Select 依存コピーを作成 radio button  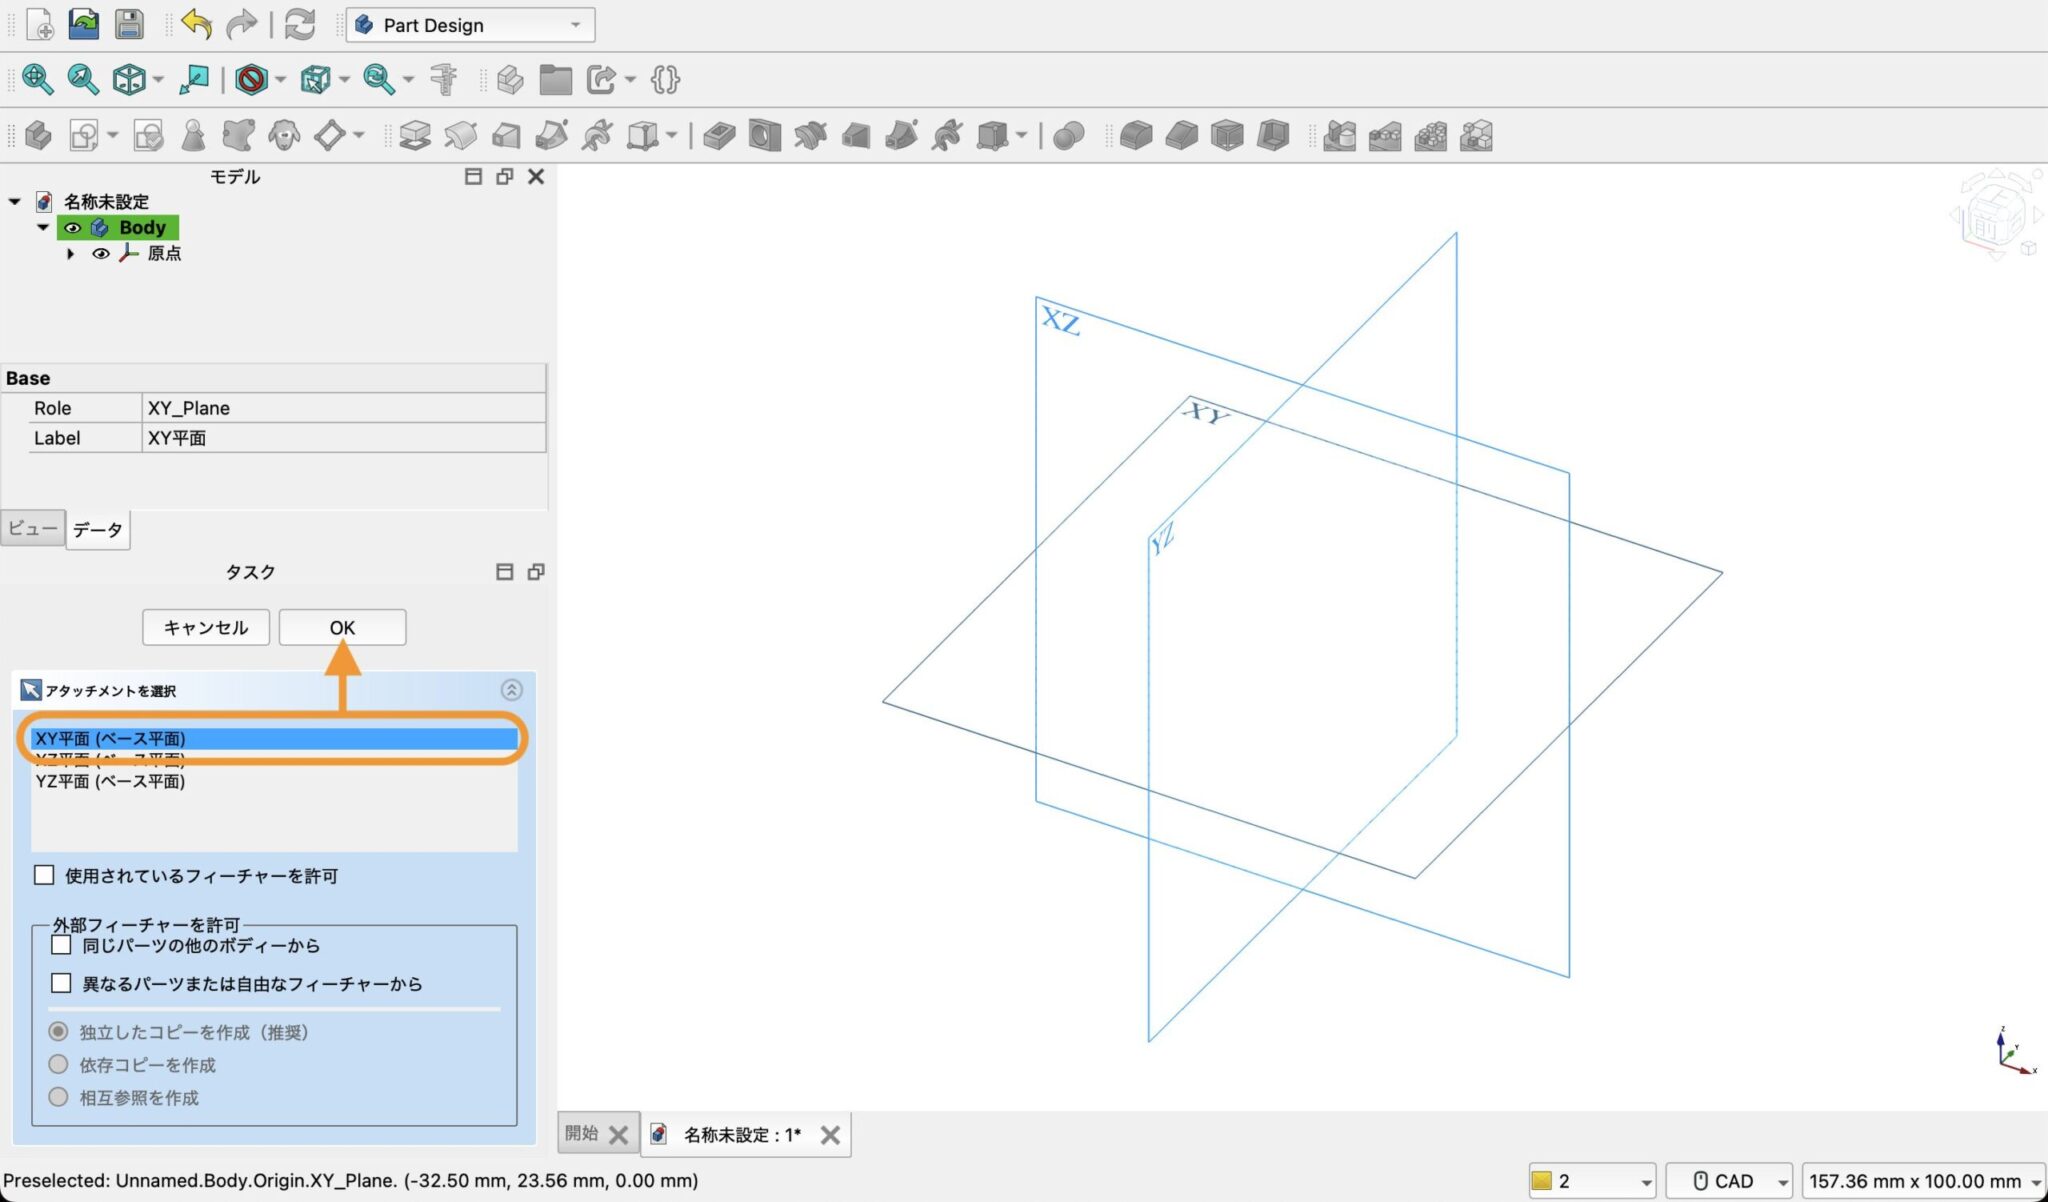58,1064
